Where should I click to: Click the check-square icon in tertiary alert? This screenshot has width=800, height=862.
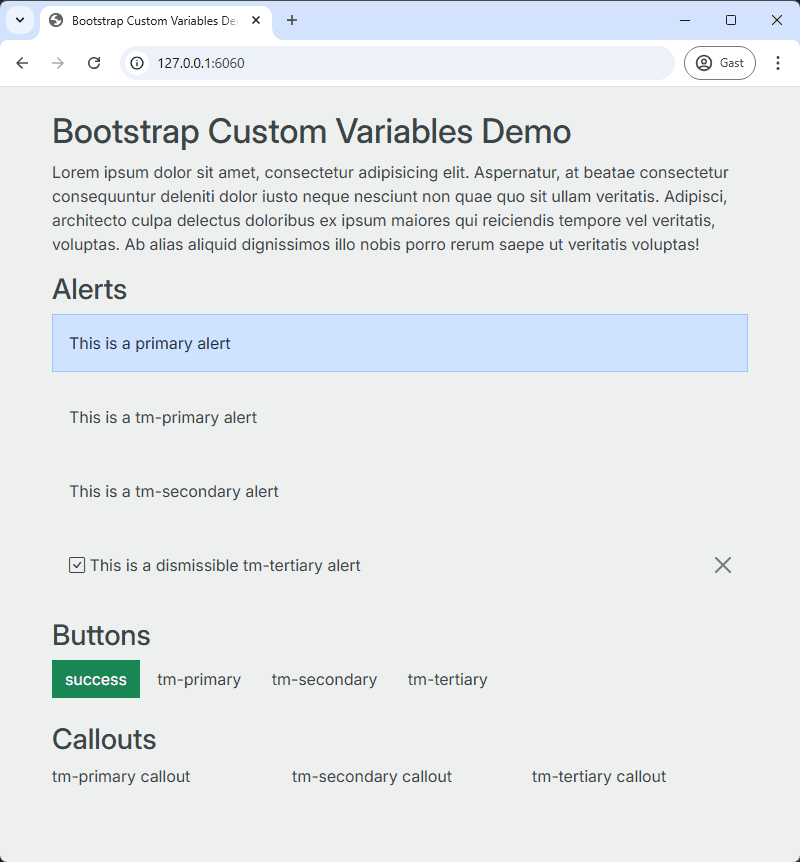(77, 565)
